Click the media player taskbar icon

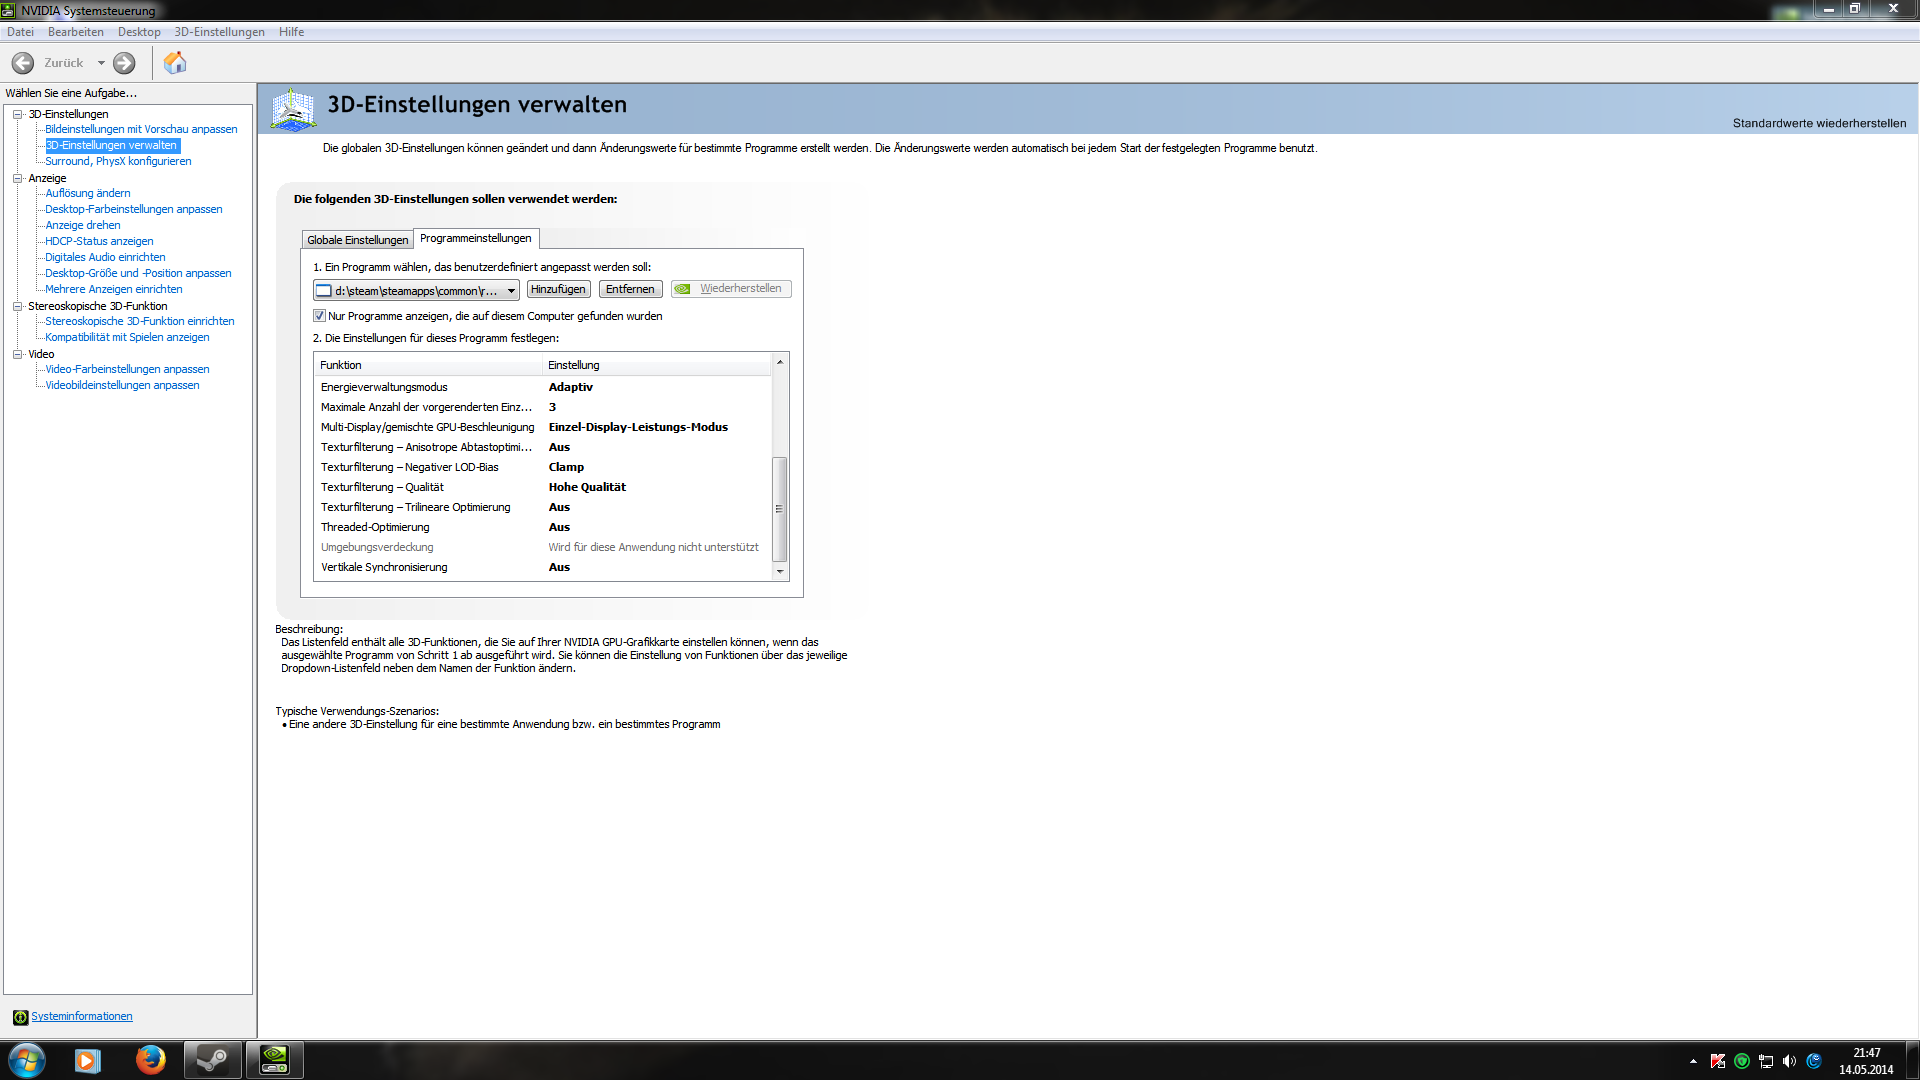(x=88, y=1059)
